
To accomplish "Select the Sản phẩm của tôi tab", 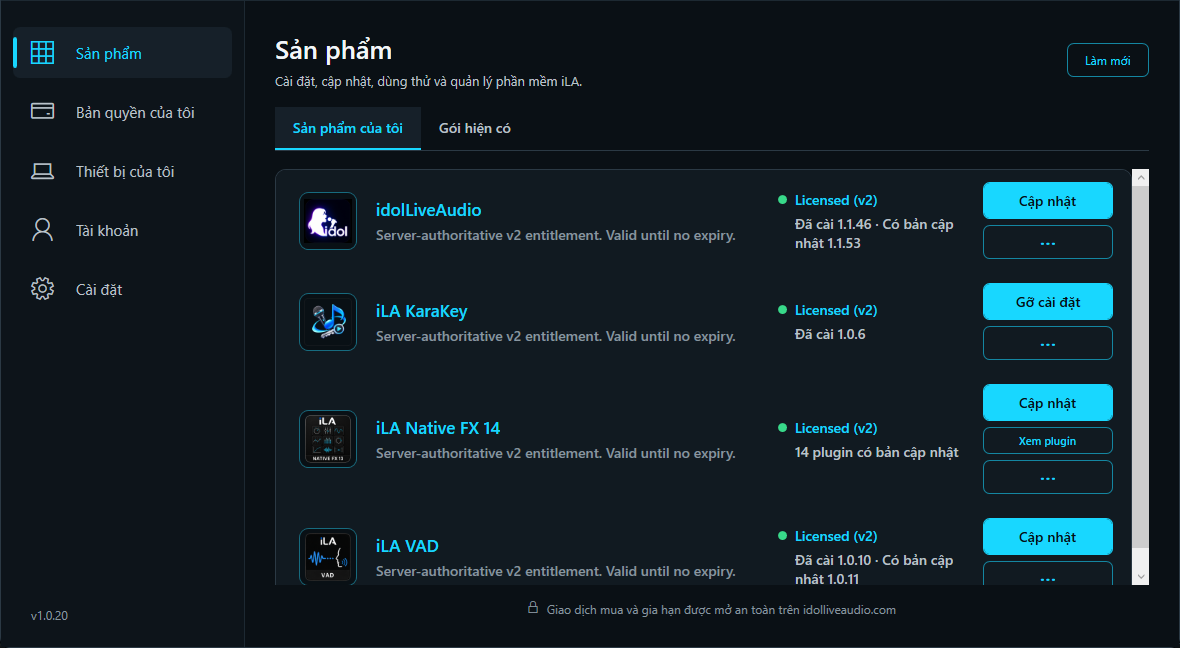I will pos(348,128).
